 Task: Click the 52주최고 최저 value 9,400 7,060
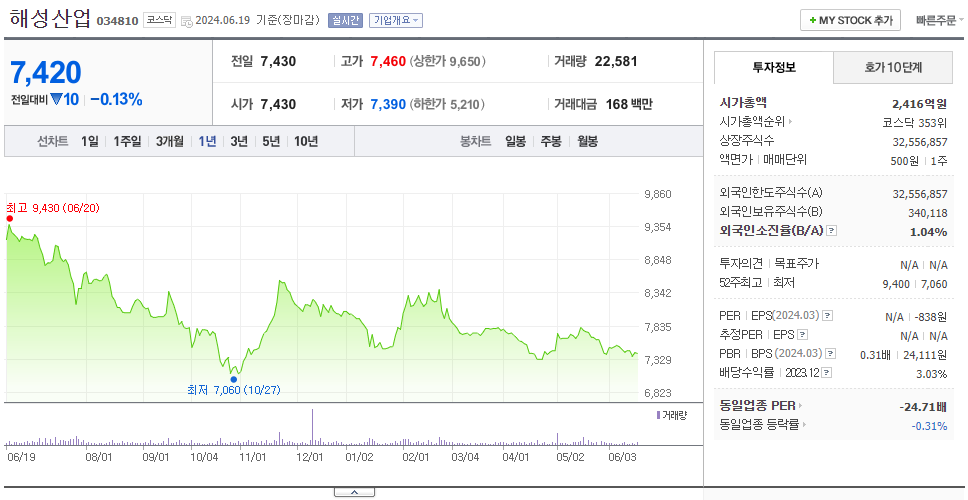click(915, 284)
